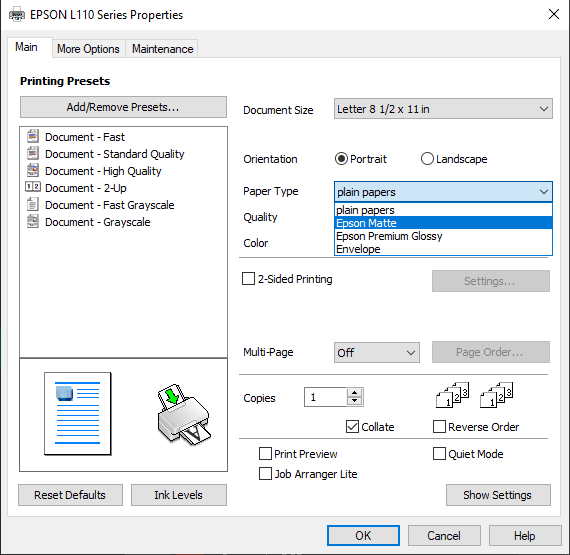This screenshot has width=570, height=555.
Task: Click the 2-Up preset icon
Action: pos(33,187)
